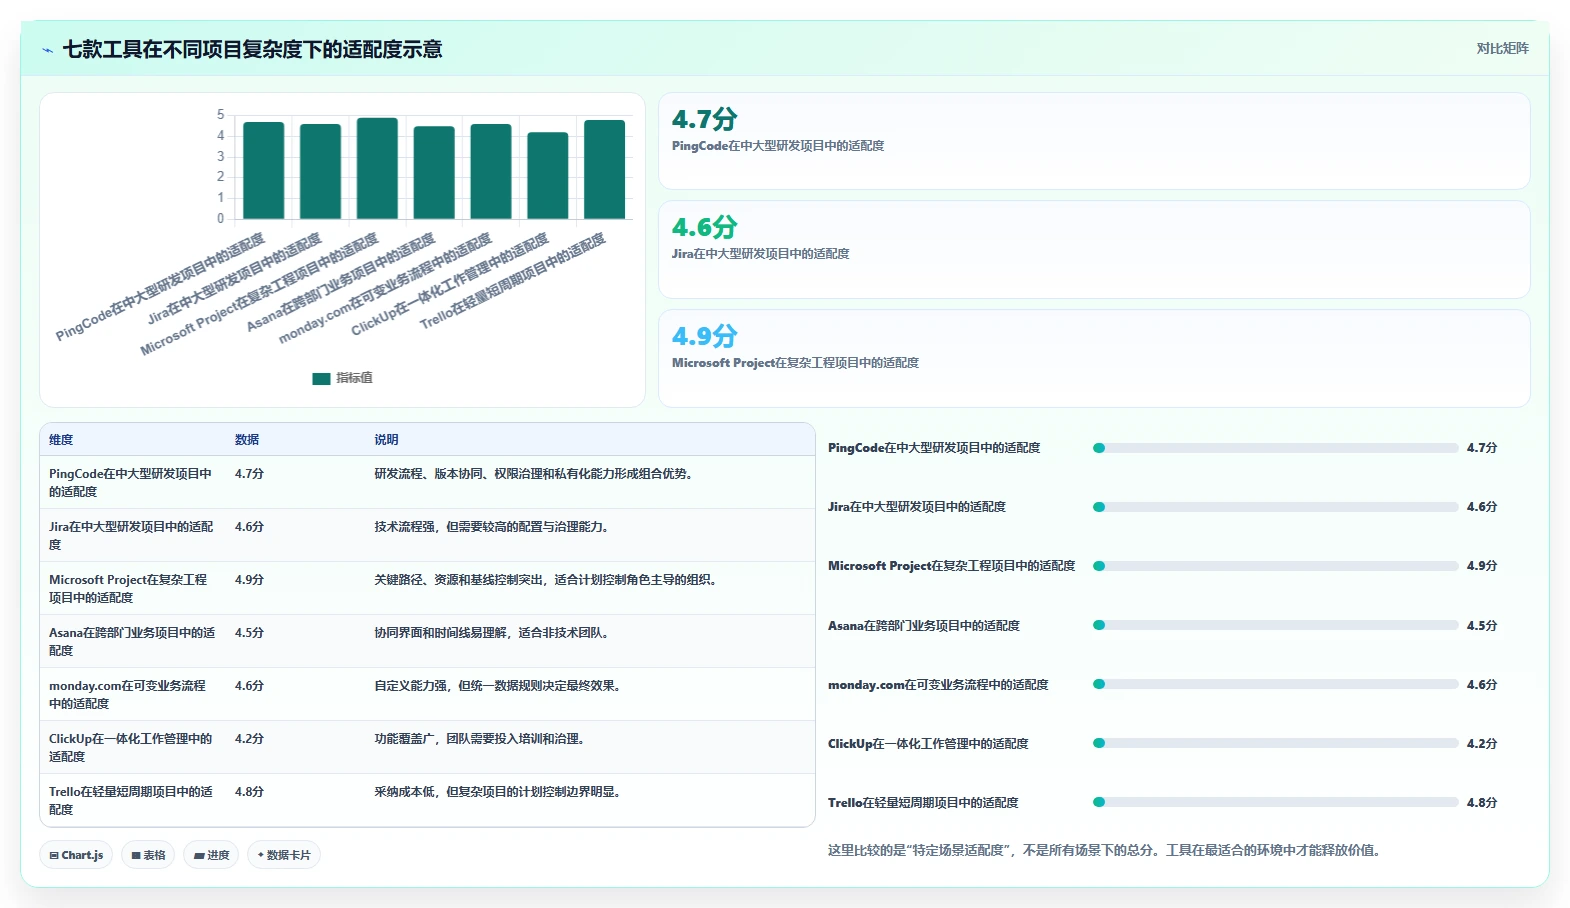Click the Microsoft Project label in the progress list

click(952, 566)
